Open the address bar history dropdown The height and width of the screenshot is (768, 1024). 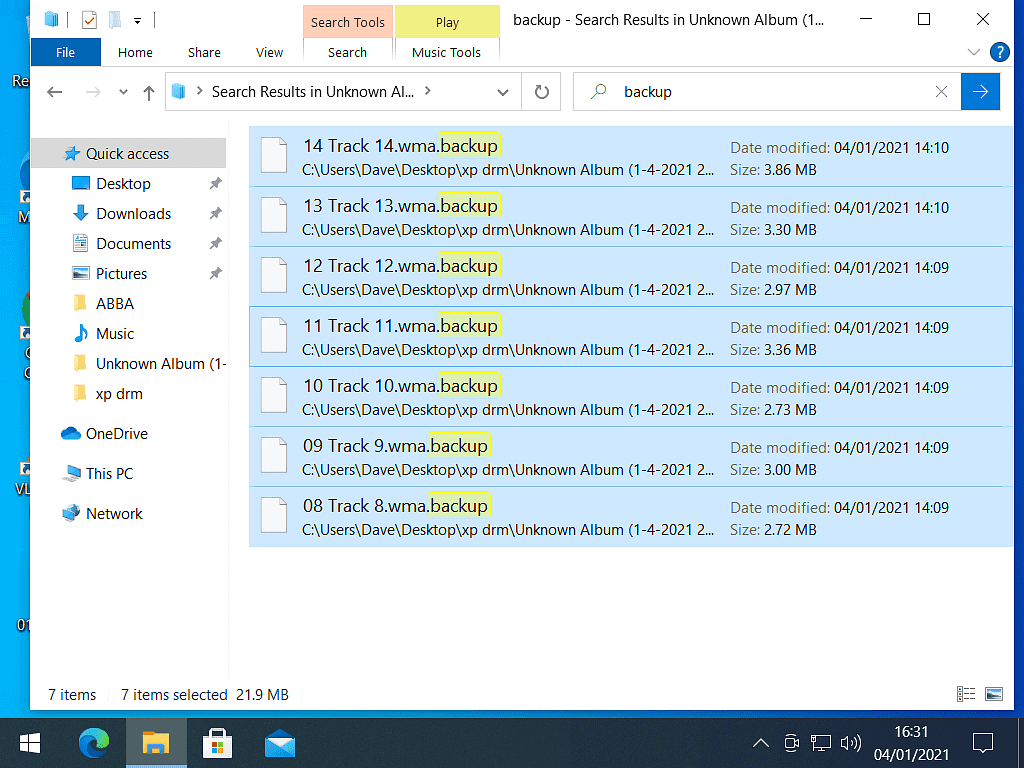pos(503,91)
